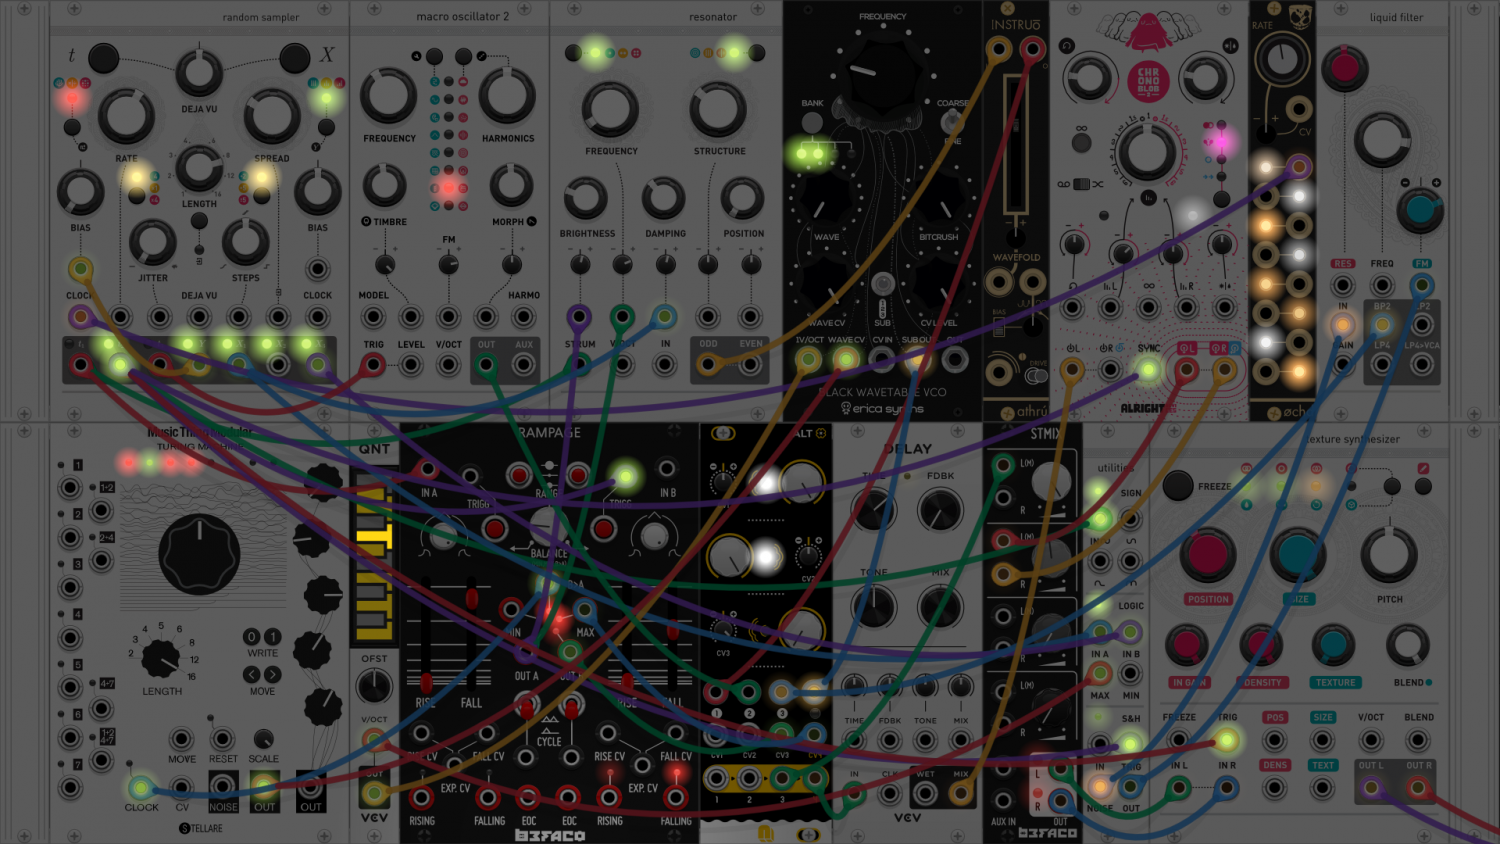Viewport: 1500px width, 844px height.
Task: Flip the COARSE/FINE switch on Wavetable VCO
Action: pos(952,122)
